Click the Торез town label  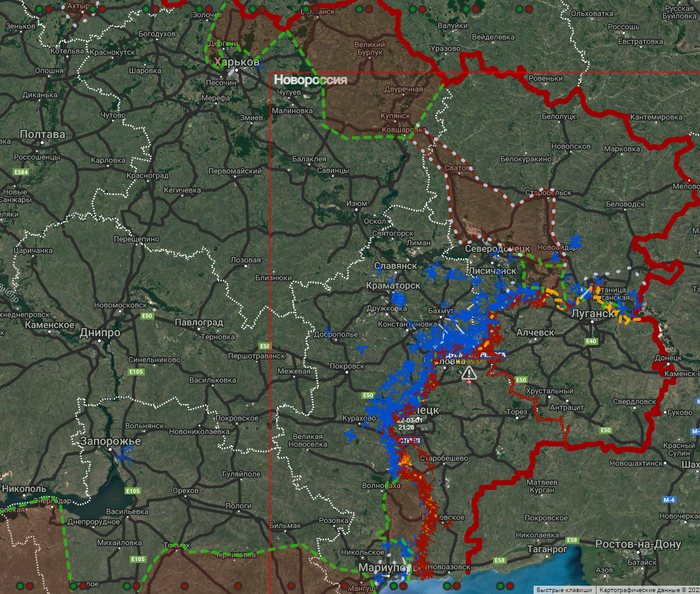(x=517, y=412)
